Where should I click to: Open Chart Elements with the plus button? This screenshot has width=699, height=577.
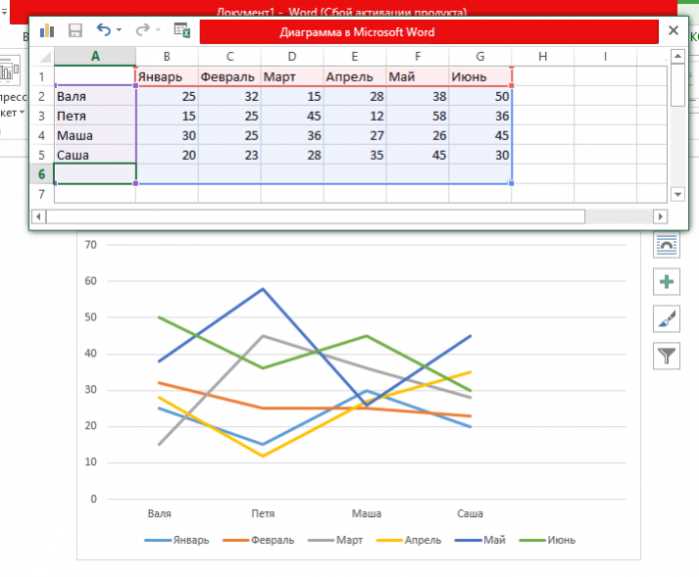666,282
